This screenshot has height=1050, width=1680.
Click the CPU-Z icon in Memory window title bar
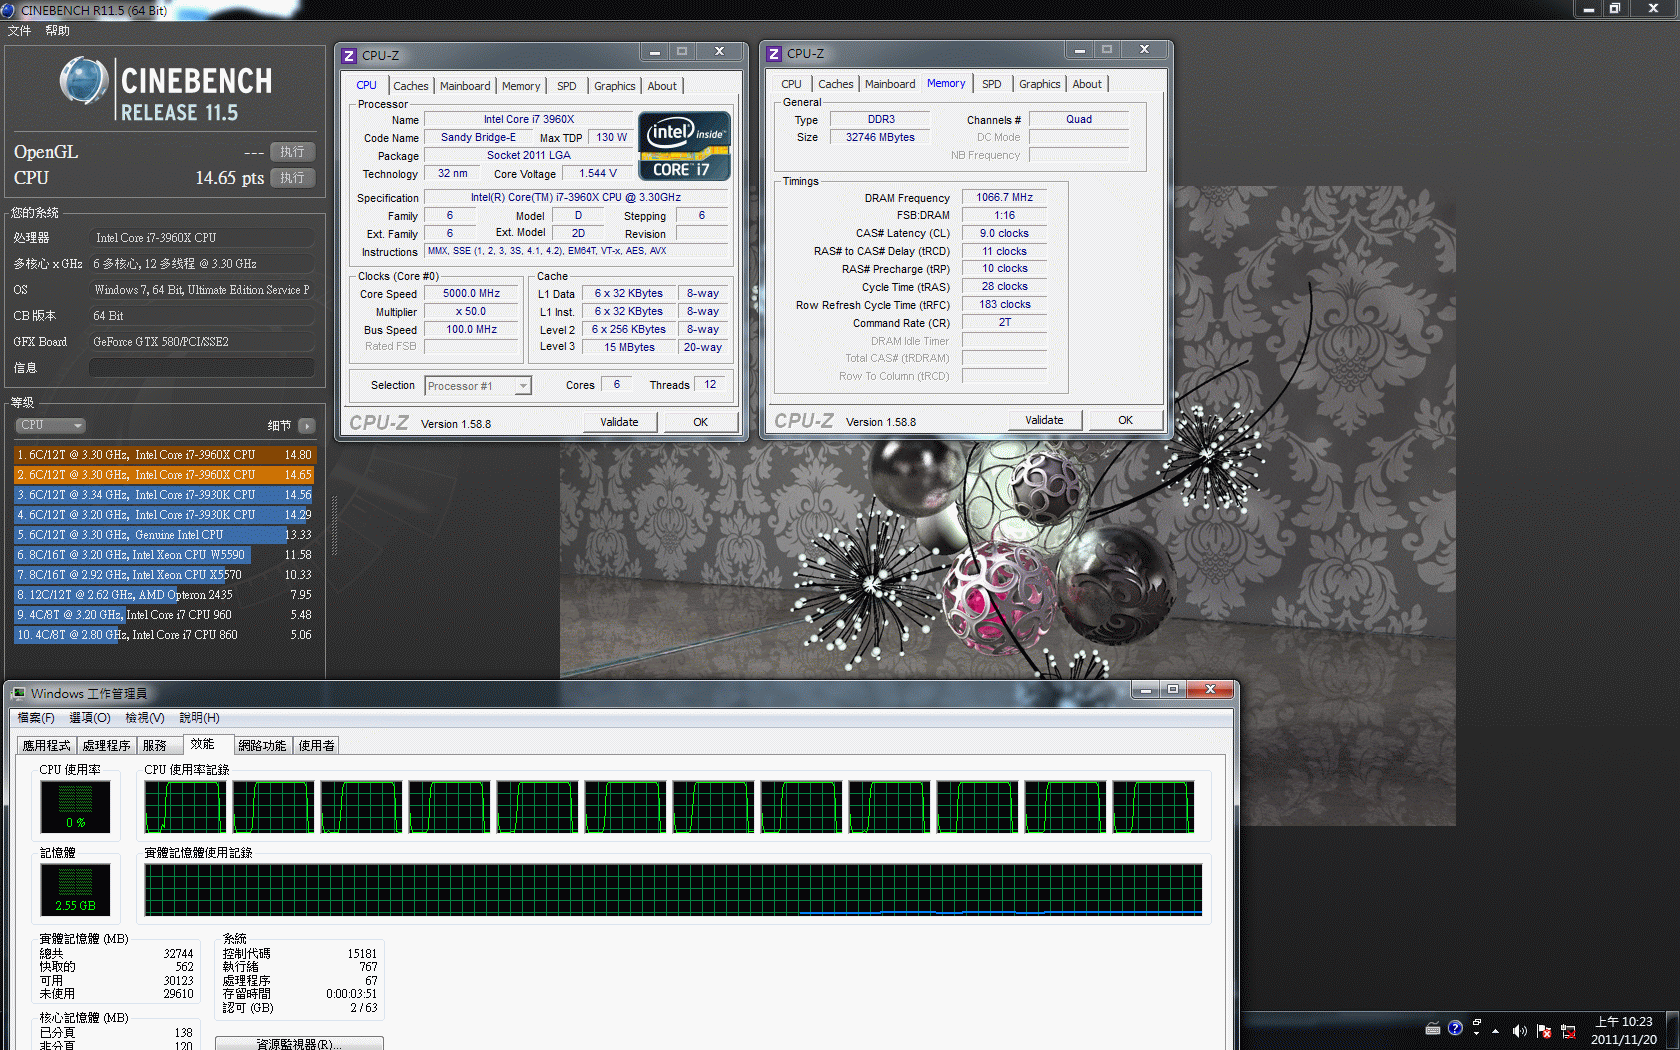[774, 54]
